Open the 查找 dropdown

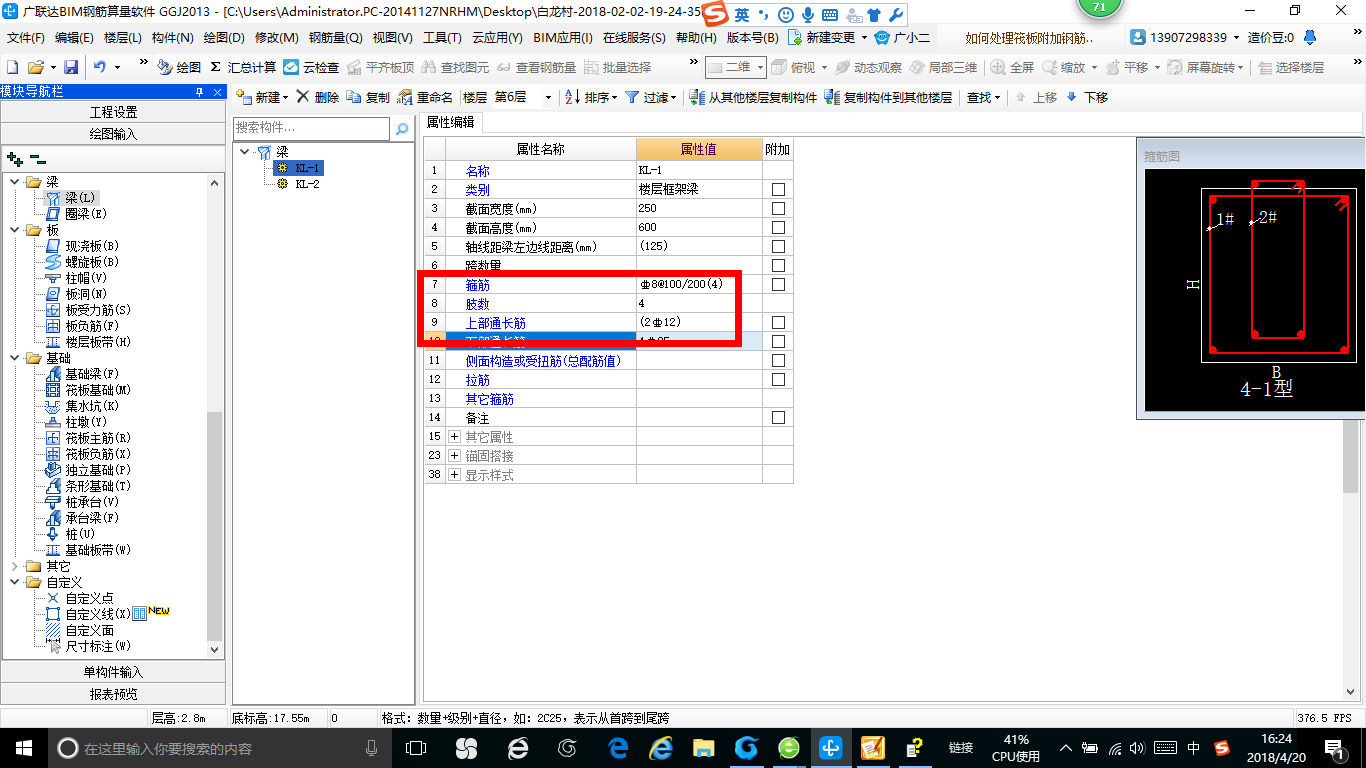(983, 97)
